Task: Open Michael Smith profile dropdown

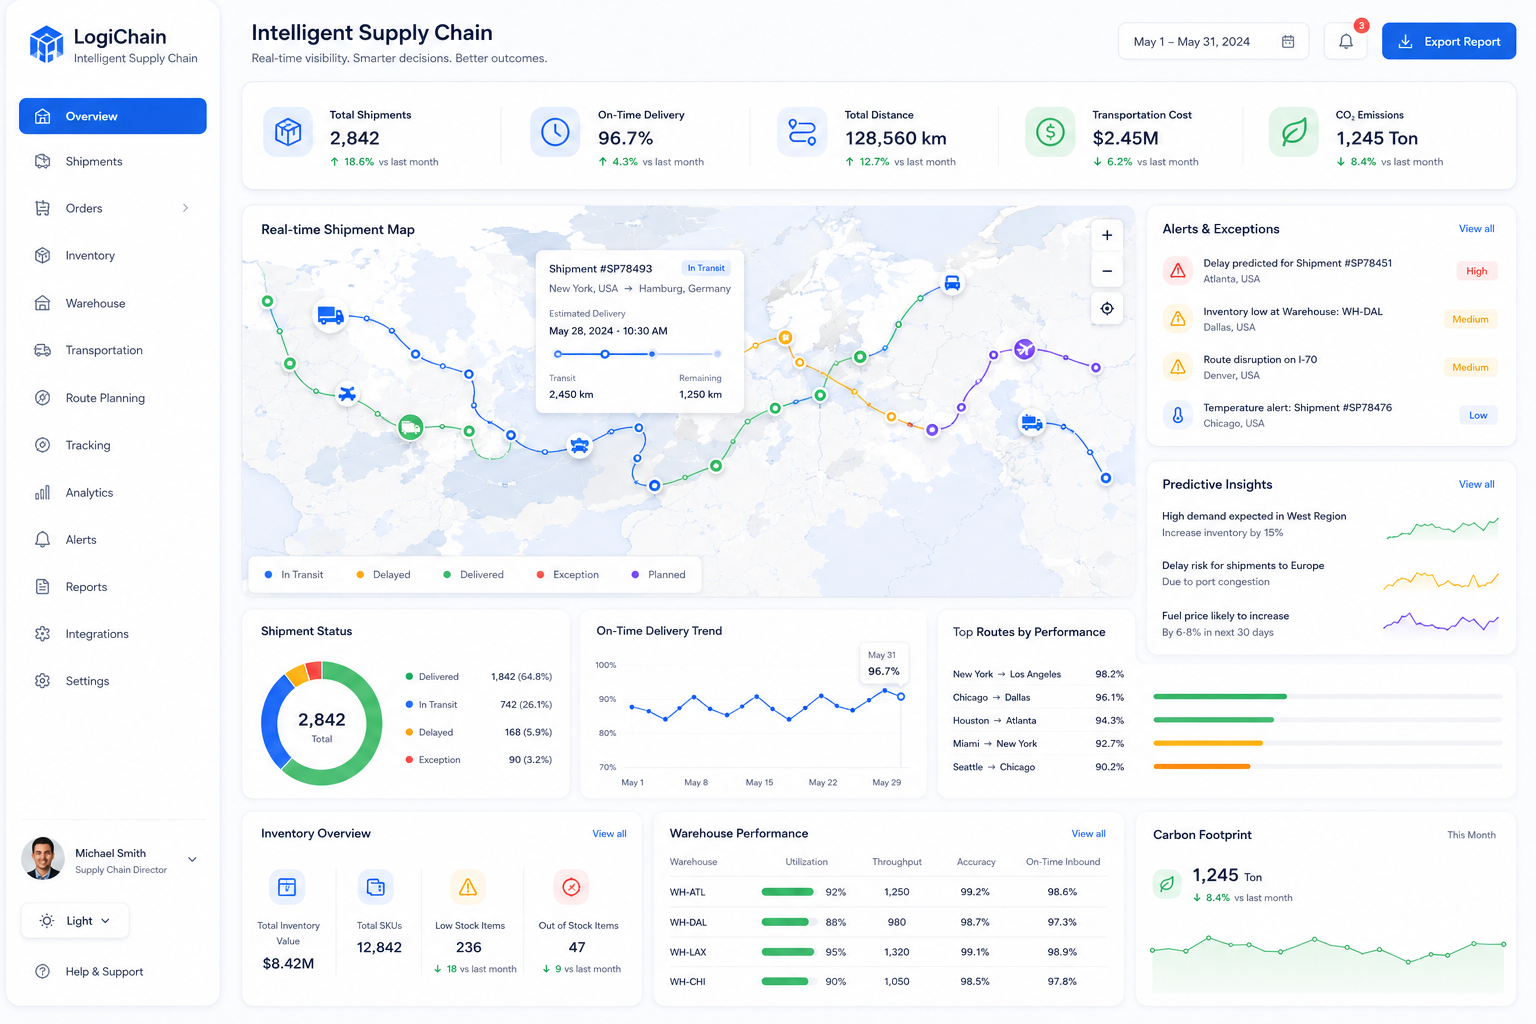Action: point(192,859)
